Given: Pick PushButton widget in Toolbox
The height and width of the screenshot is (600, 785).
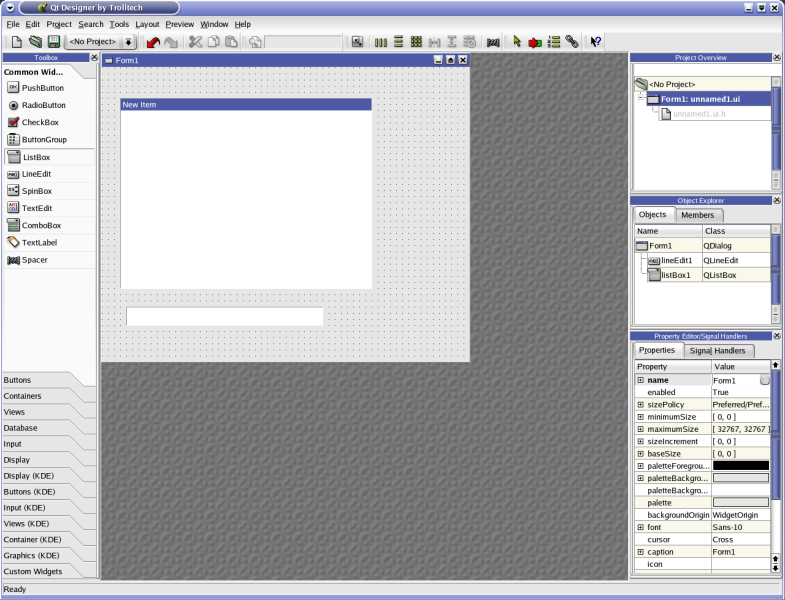Looking at the screenshot, I should click(49, 88).
